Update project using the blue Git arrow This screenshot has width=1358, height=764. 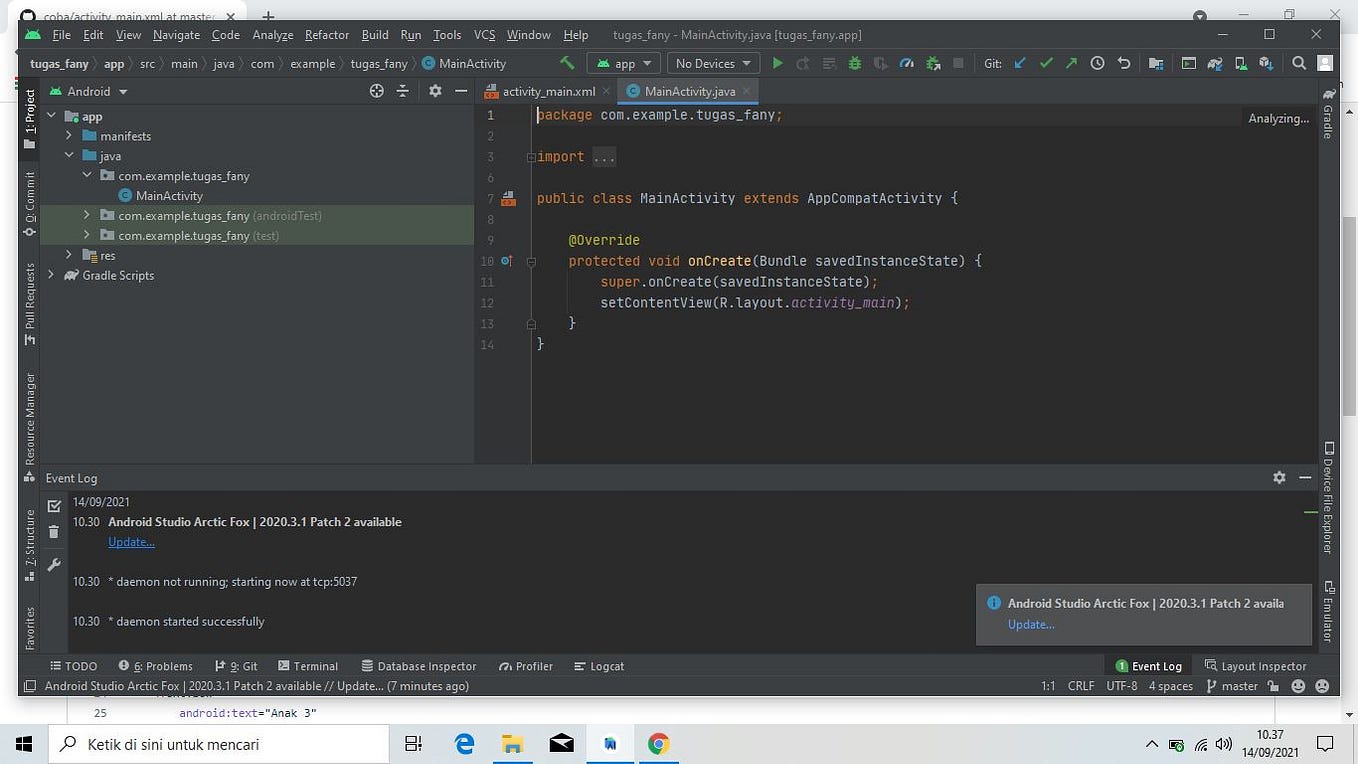tap(1019, 63)
